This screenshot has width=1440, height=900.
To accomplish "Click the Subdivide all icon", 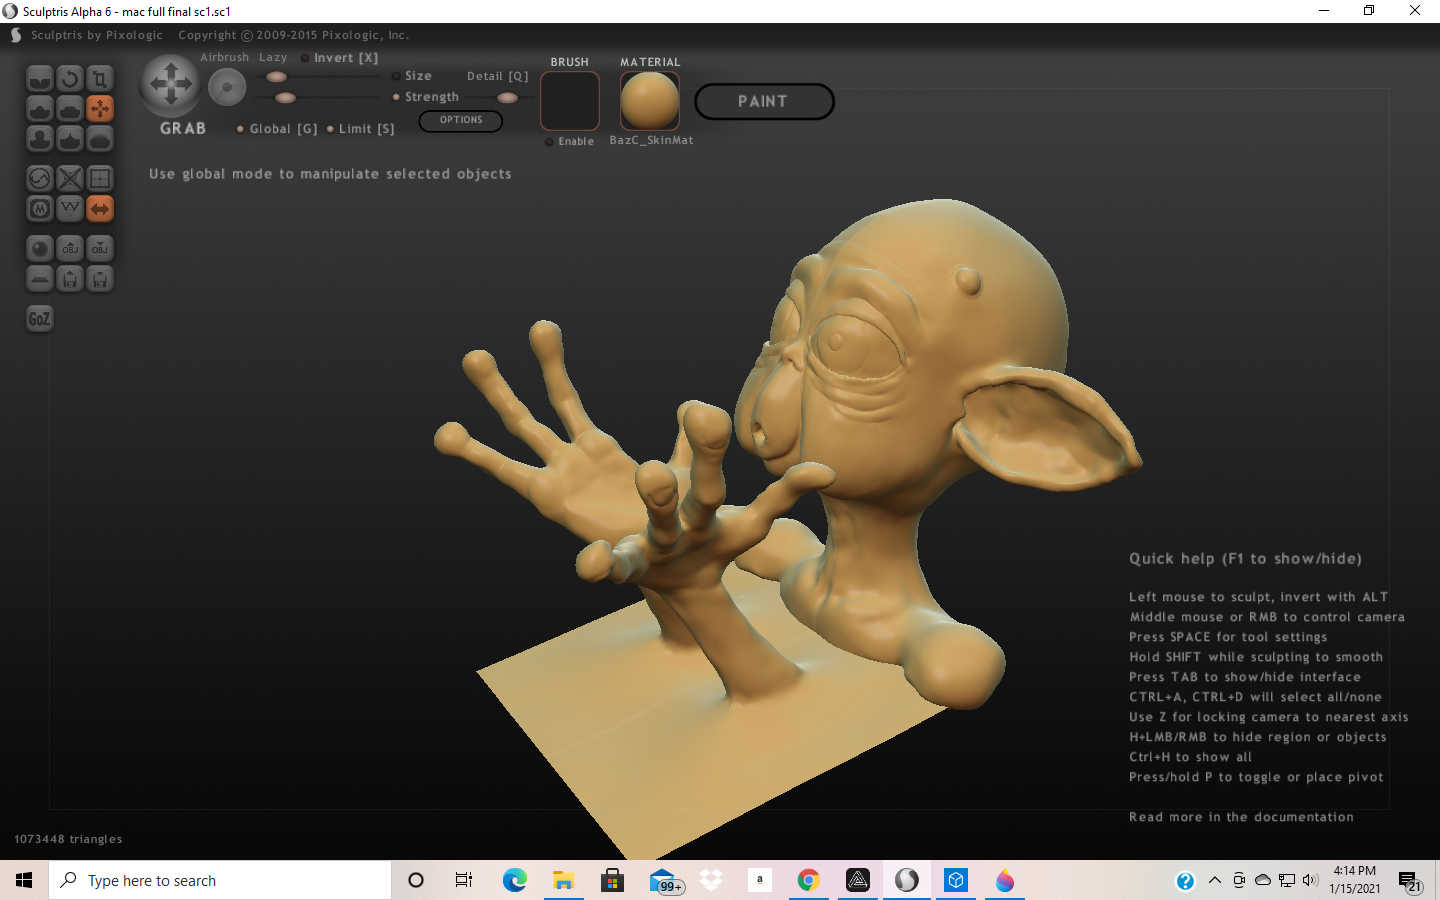I will click(x=100, y=179).
